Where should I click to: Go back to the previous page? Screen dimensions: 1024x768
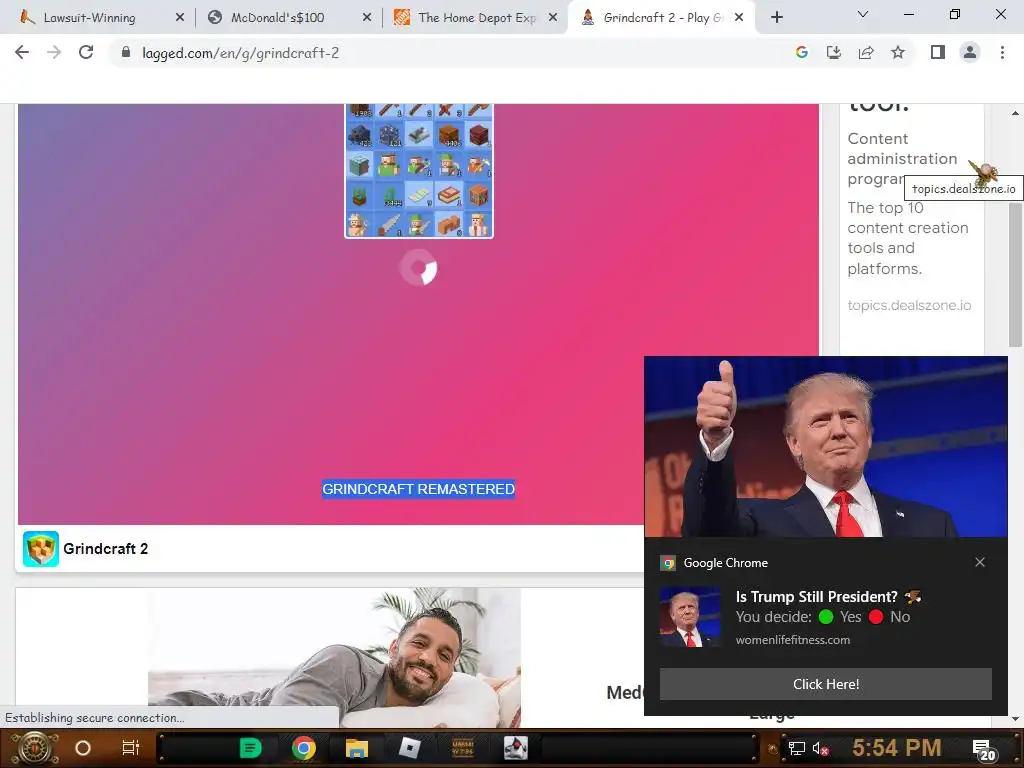(x=22, y=52)
